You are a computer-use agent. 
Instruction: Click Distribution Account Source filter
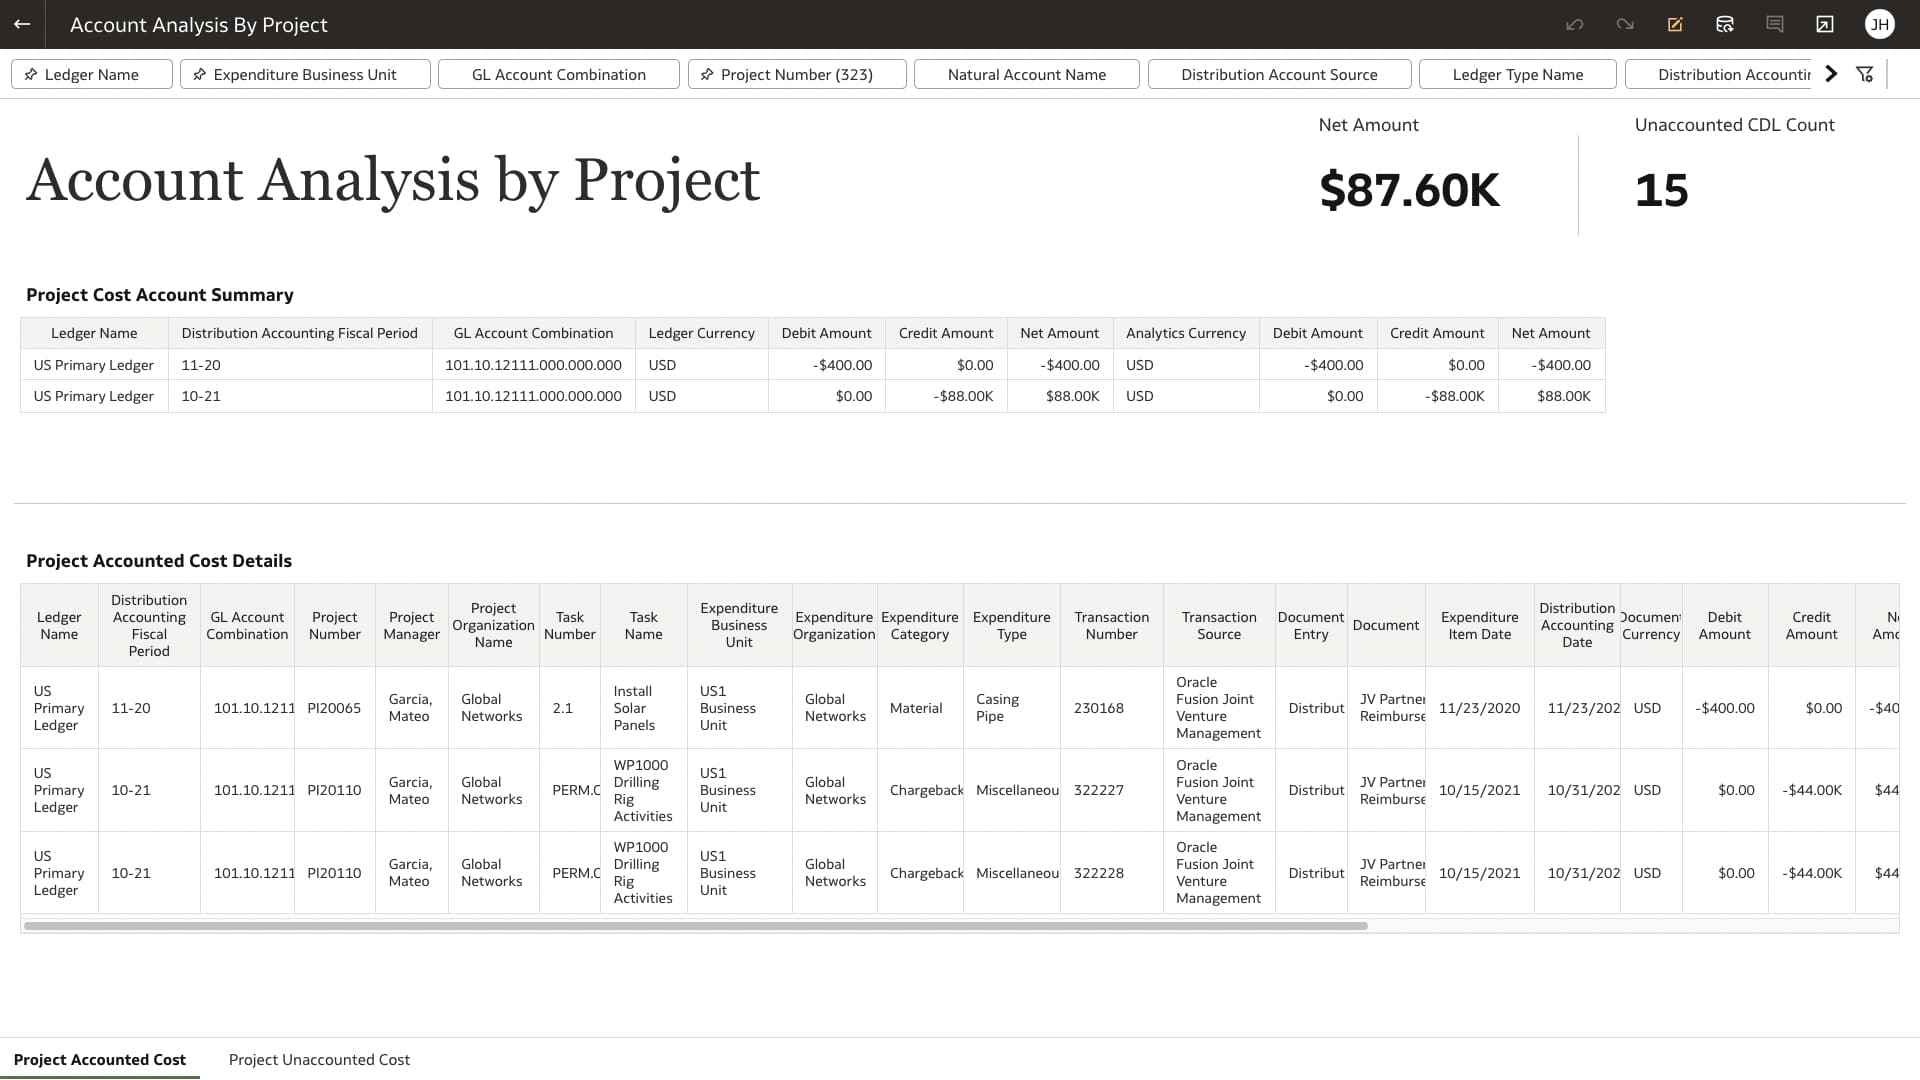[1279, 74]
